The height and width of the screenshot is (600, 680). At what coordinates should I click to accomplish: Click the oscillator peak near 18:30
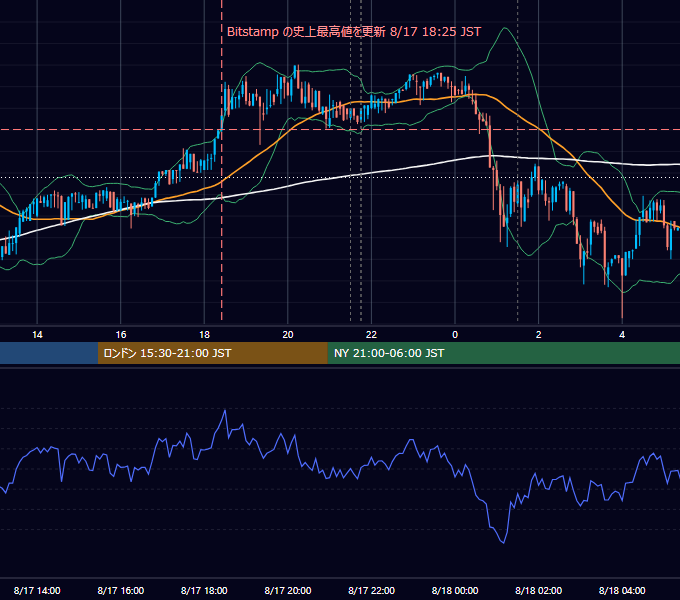[x=225, y=410]
